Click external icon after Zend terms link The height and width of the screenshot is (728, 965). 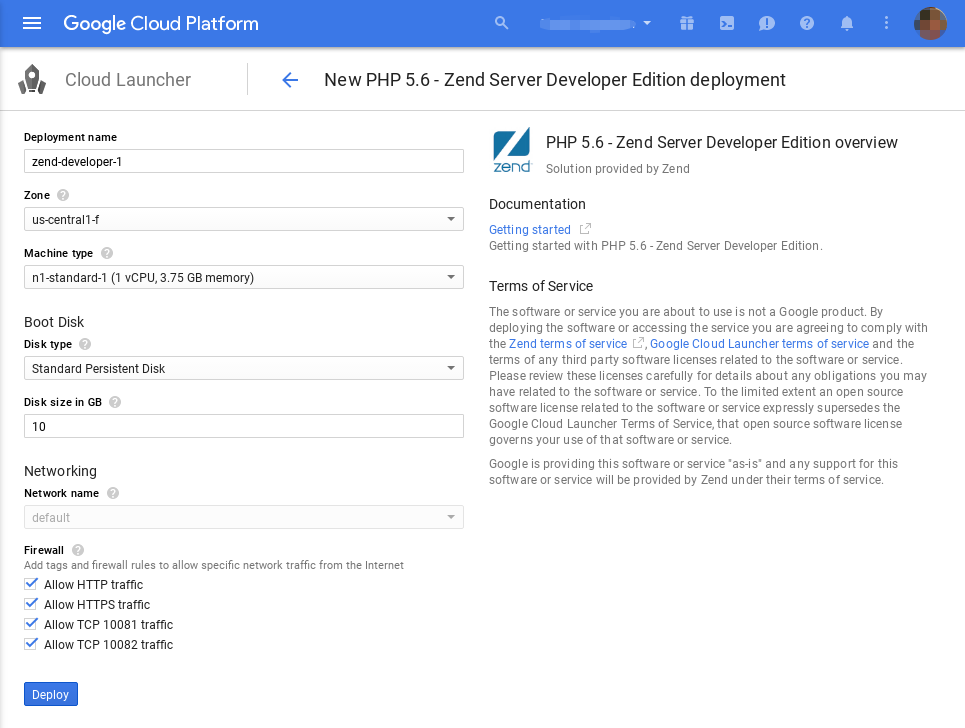click(639, 343)
